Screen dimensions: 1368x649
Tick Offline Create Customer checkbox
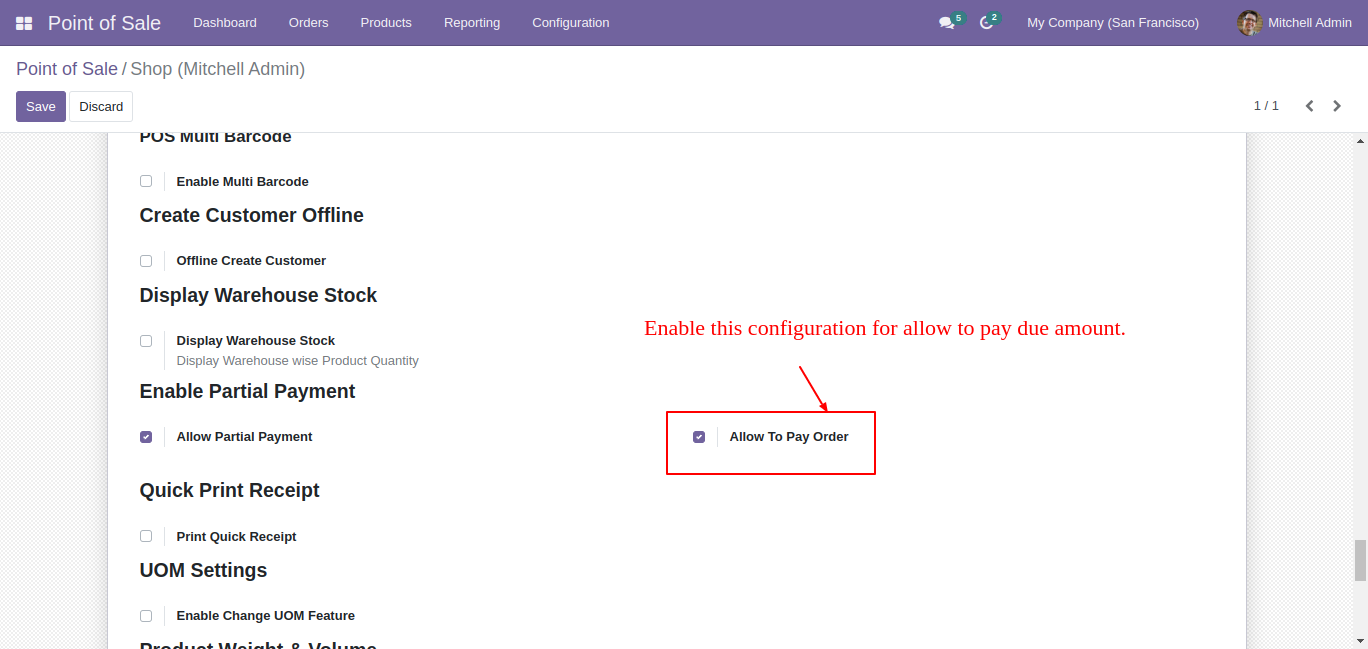pos(146,261)
